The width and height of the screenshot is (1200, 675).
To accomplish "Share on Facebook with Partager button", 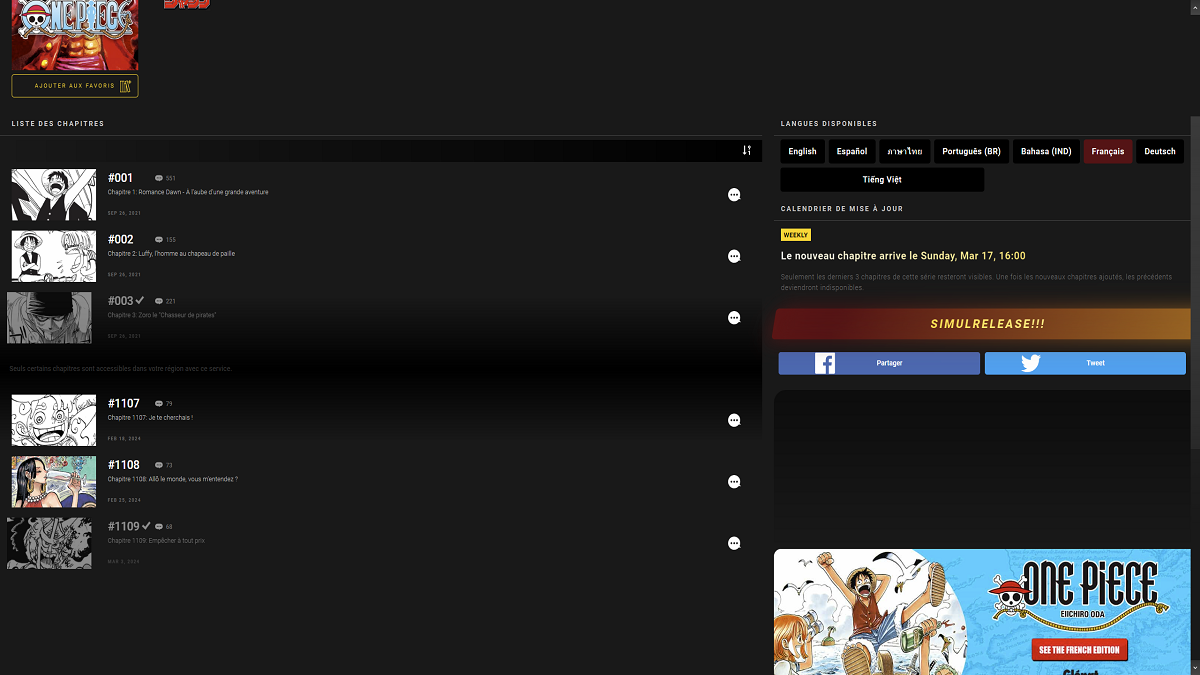I will [879, 363].
